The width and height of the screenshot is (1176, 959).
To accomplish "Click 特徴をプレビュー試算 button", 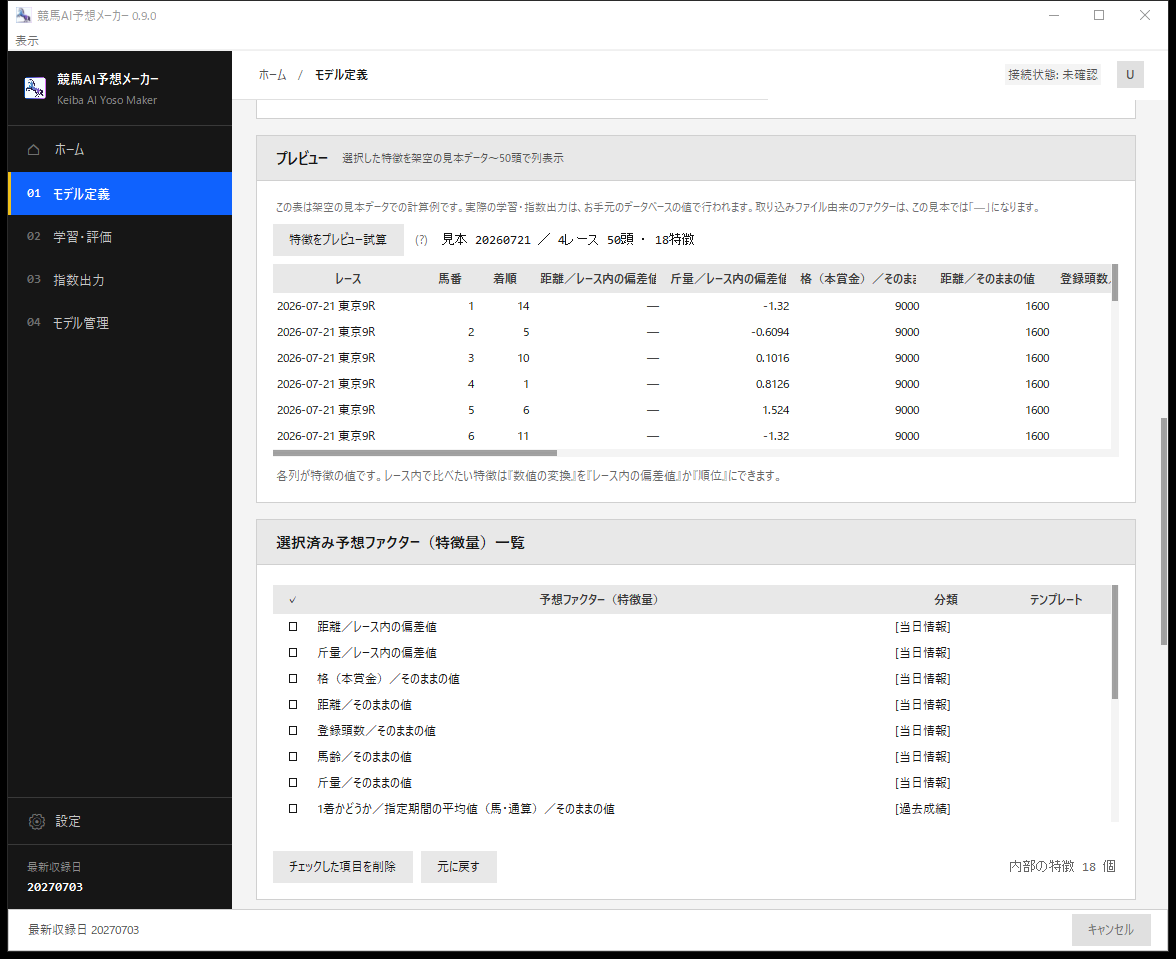I will [x=338, y=240].
